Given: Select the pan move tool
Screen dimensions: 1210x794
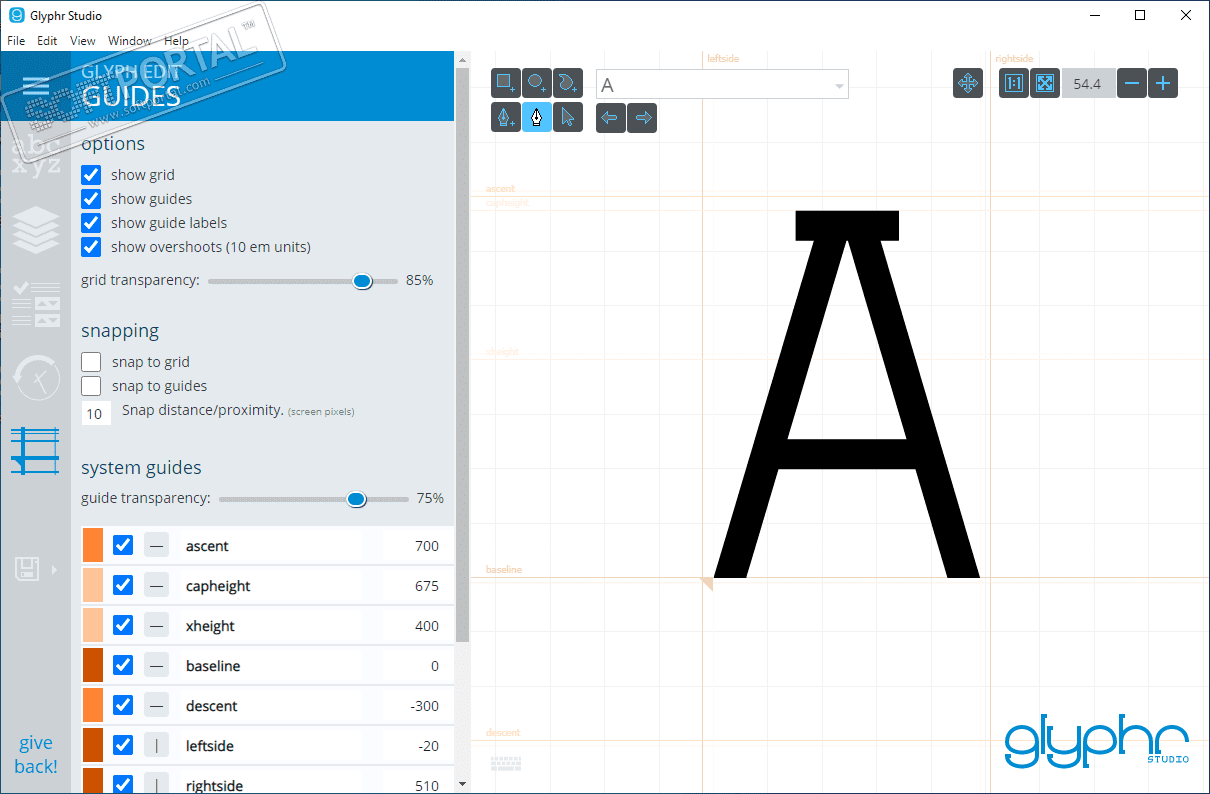Looking at the screenshot, I should (x=968, y=84).
